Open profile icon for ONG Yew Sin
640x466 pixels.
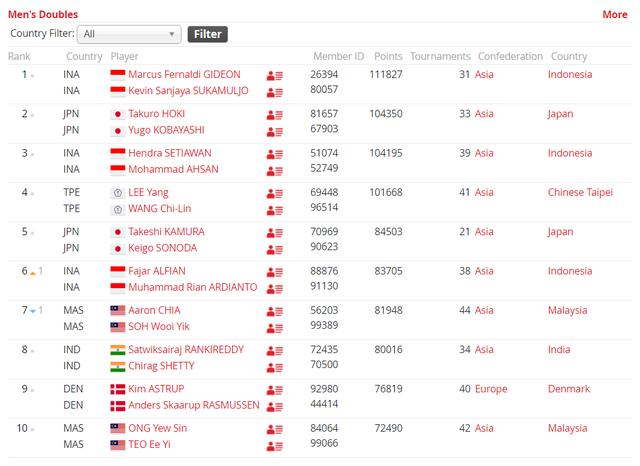(275, 429)
